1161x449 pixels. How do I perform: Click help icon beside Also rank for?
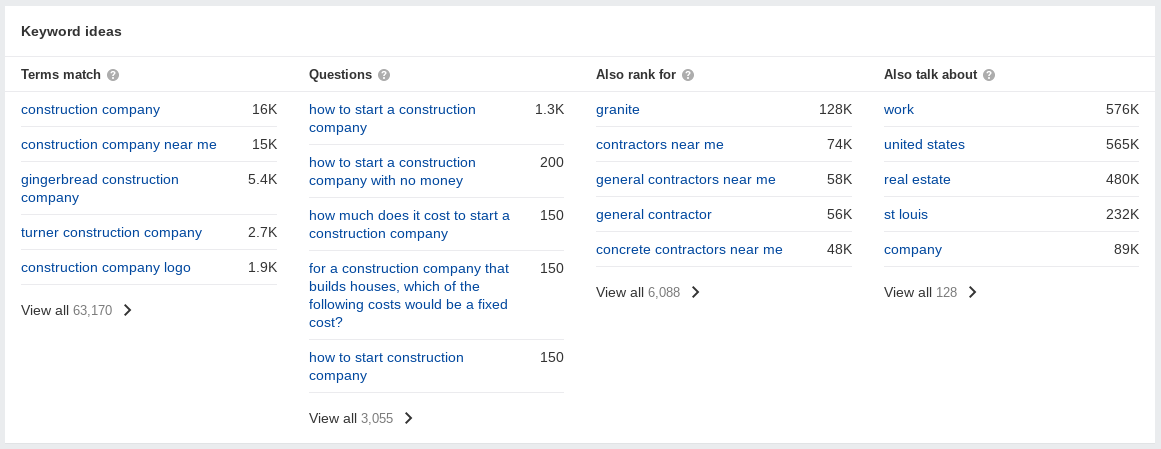tap(688, 75)
